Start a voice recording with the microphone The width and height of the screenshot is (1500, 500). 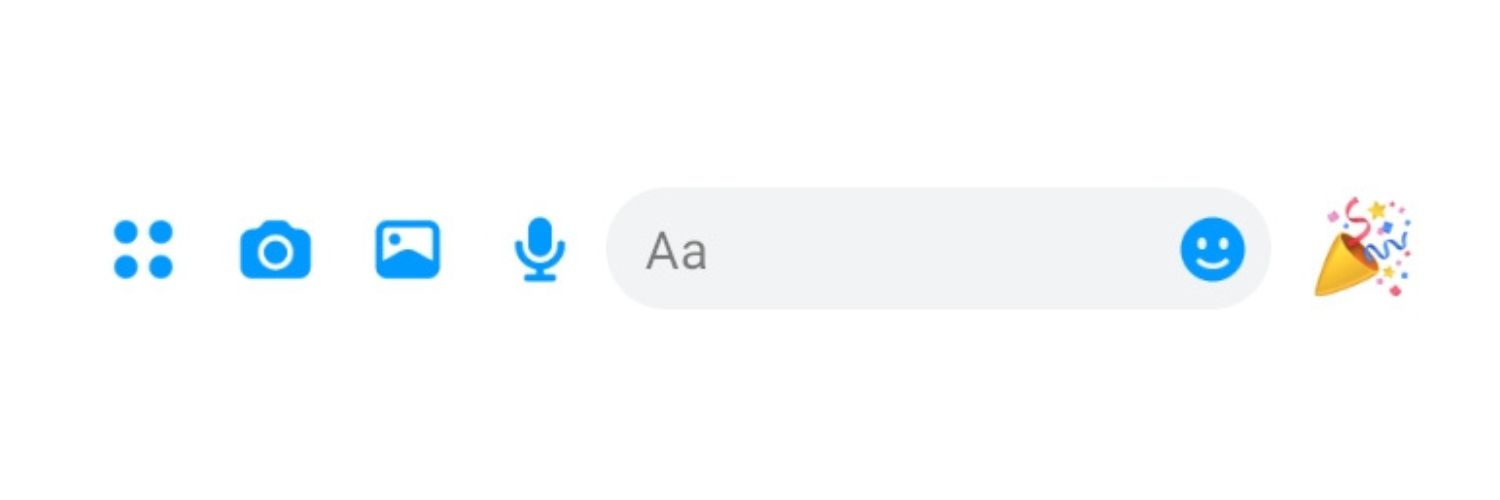[540, 249]
